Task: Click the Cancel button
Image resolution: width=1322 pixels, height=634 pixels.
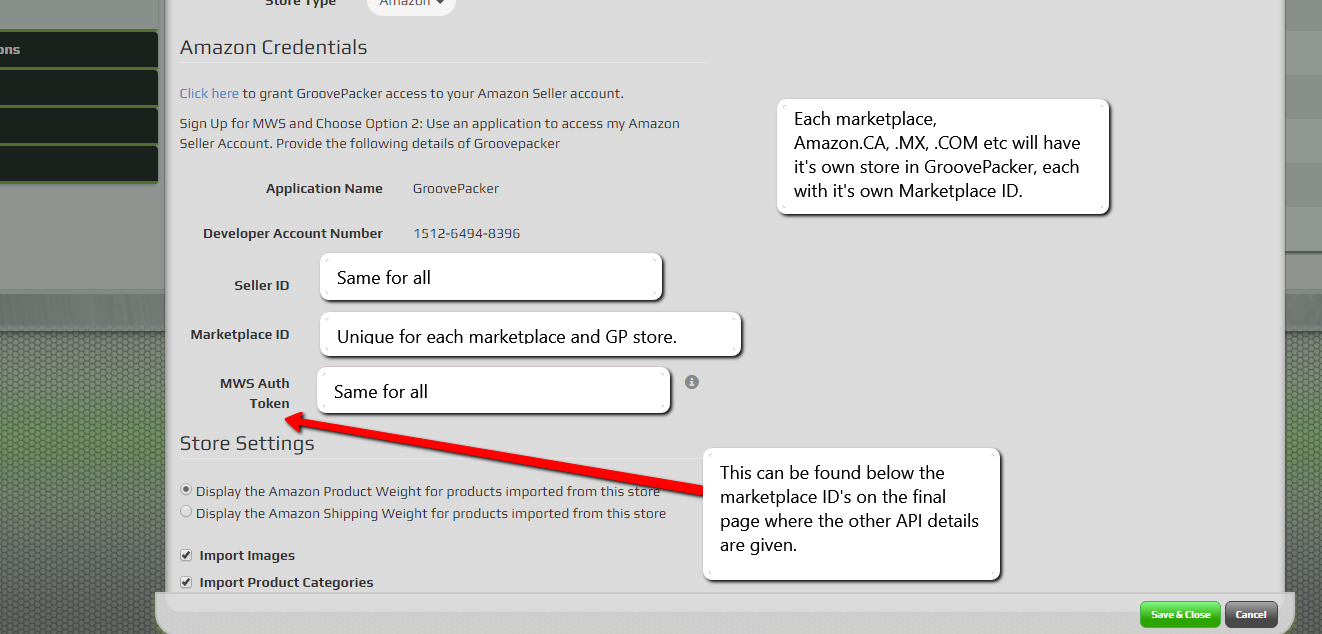Action: (1251, 614)
